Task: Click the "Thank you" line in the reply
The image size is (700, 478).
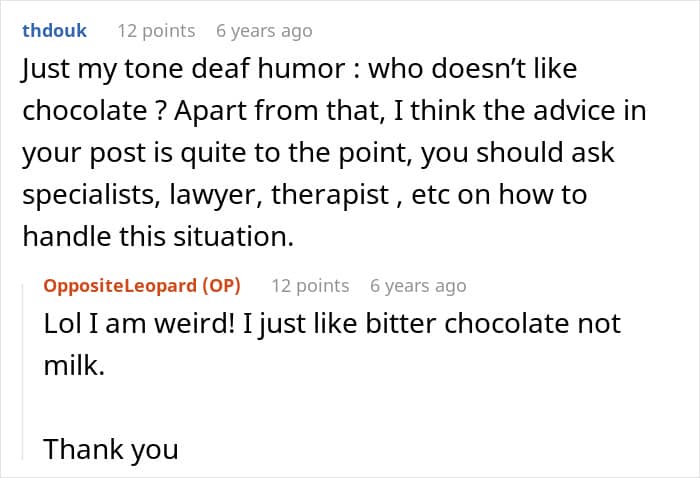Action: (110, 449)
